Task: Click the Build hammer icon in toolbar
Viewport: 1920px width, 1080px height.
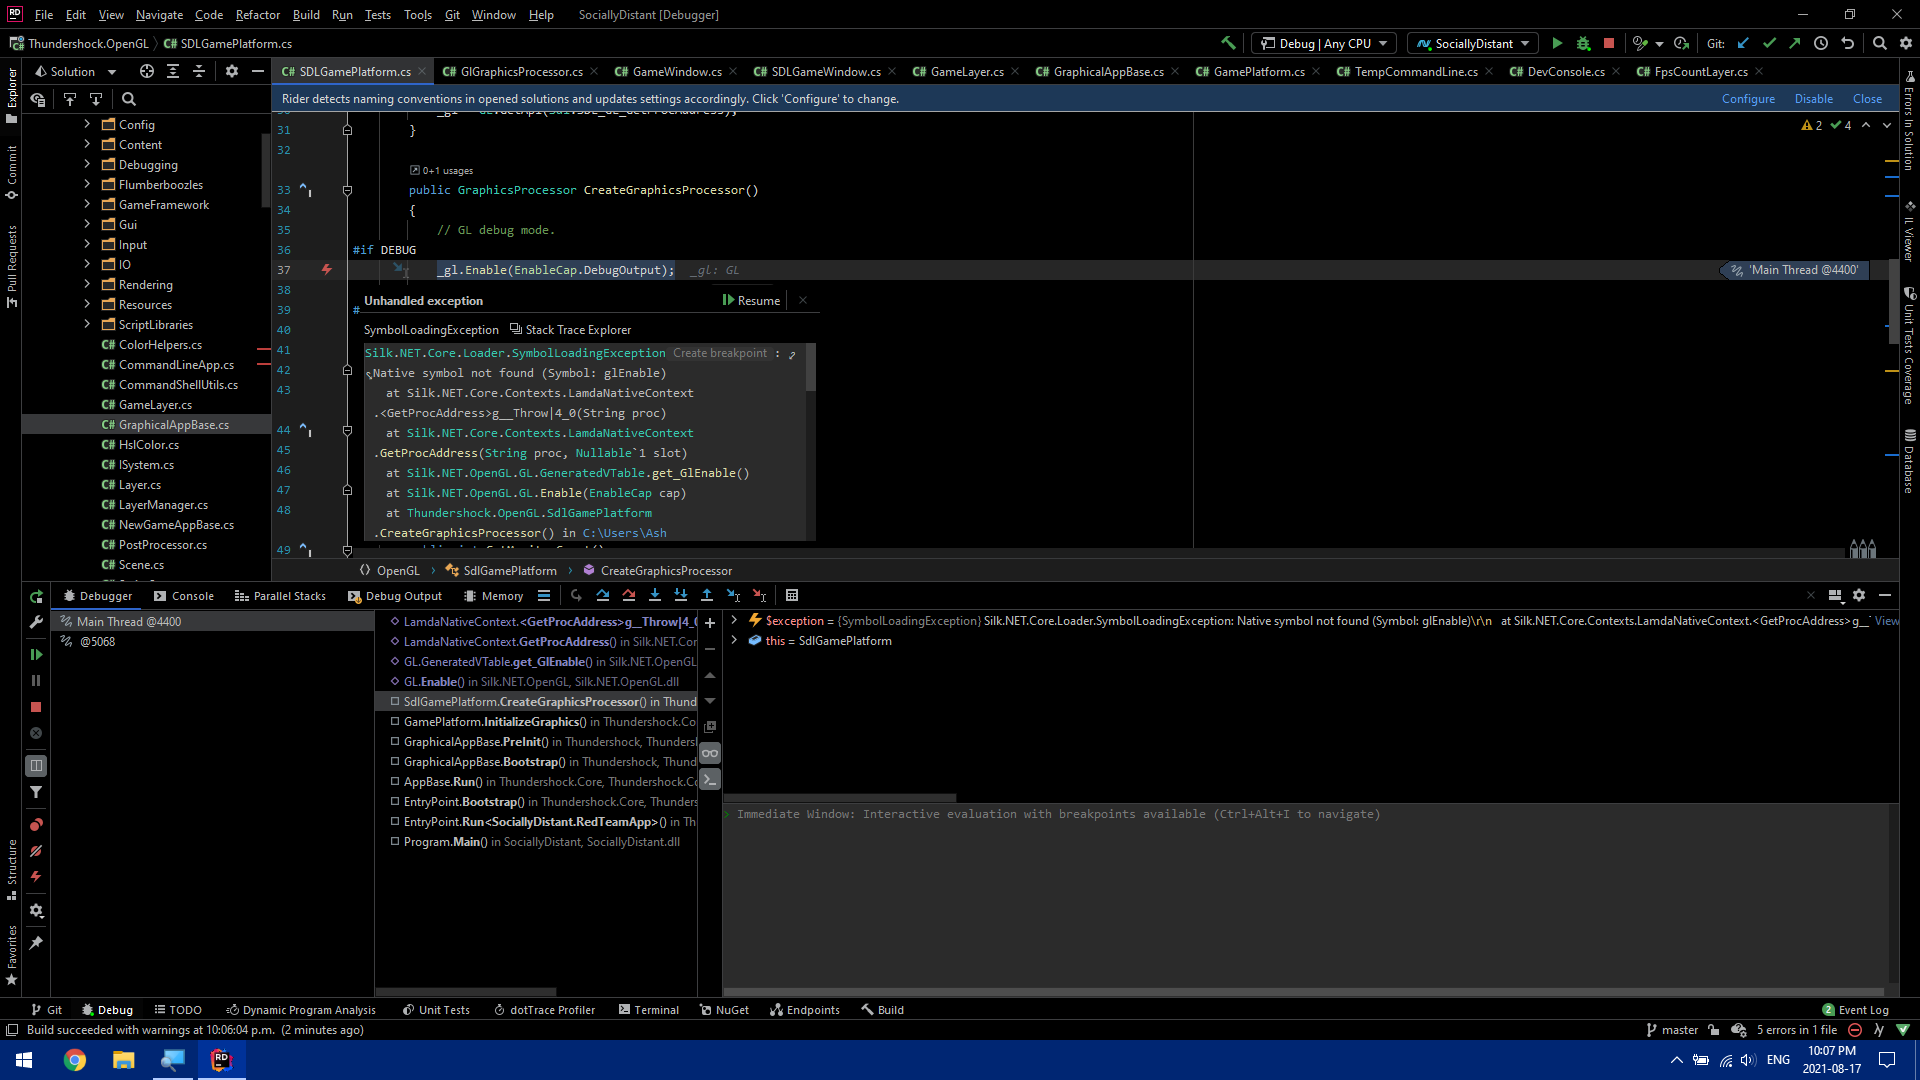Action: (x=1228, y=43)
